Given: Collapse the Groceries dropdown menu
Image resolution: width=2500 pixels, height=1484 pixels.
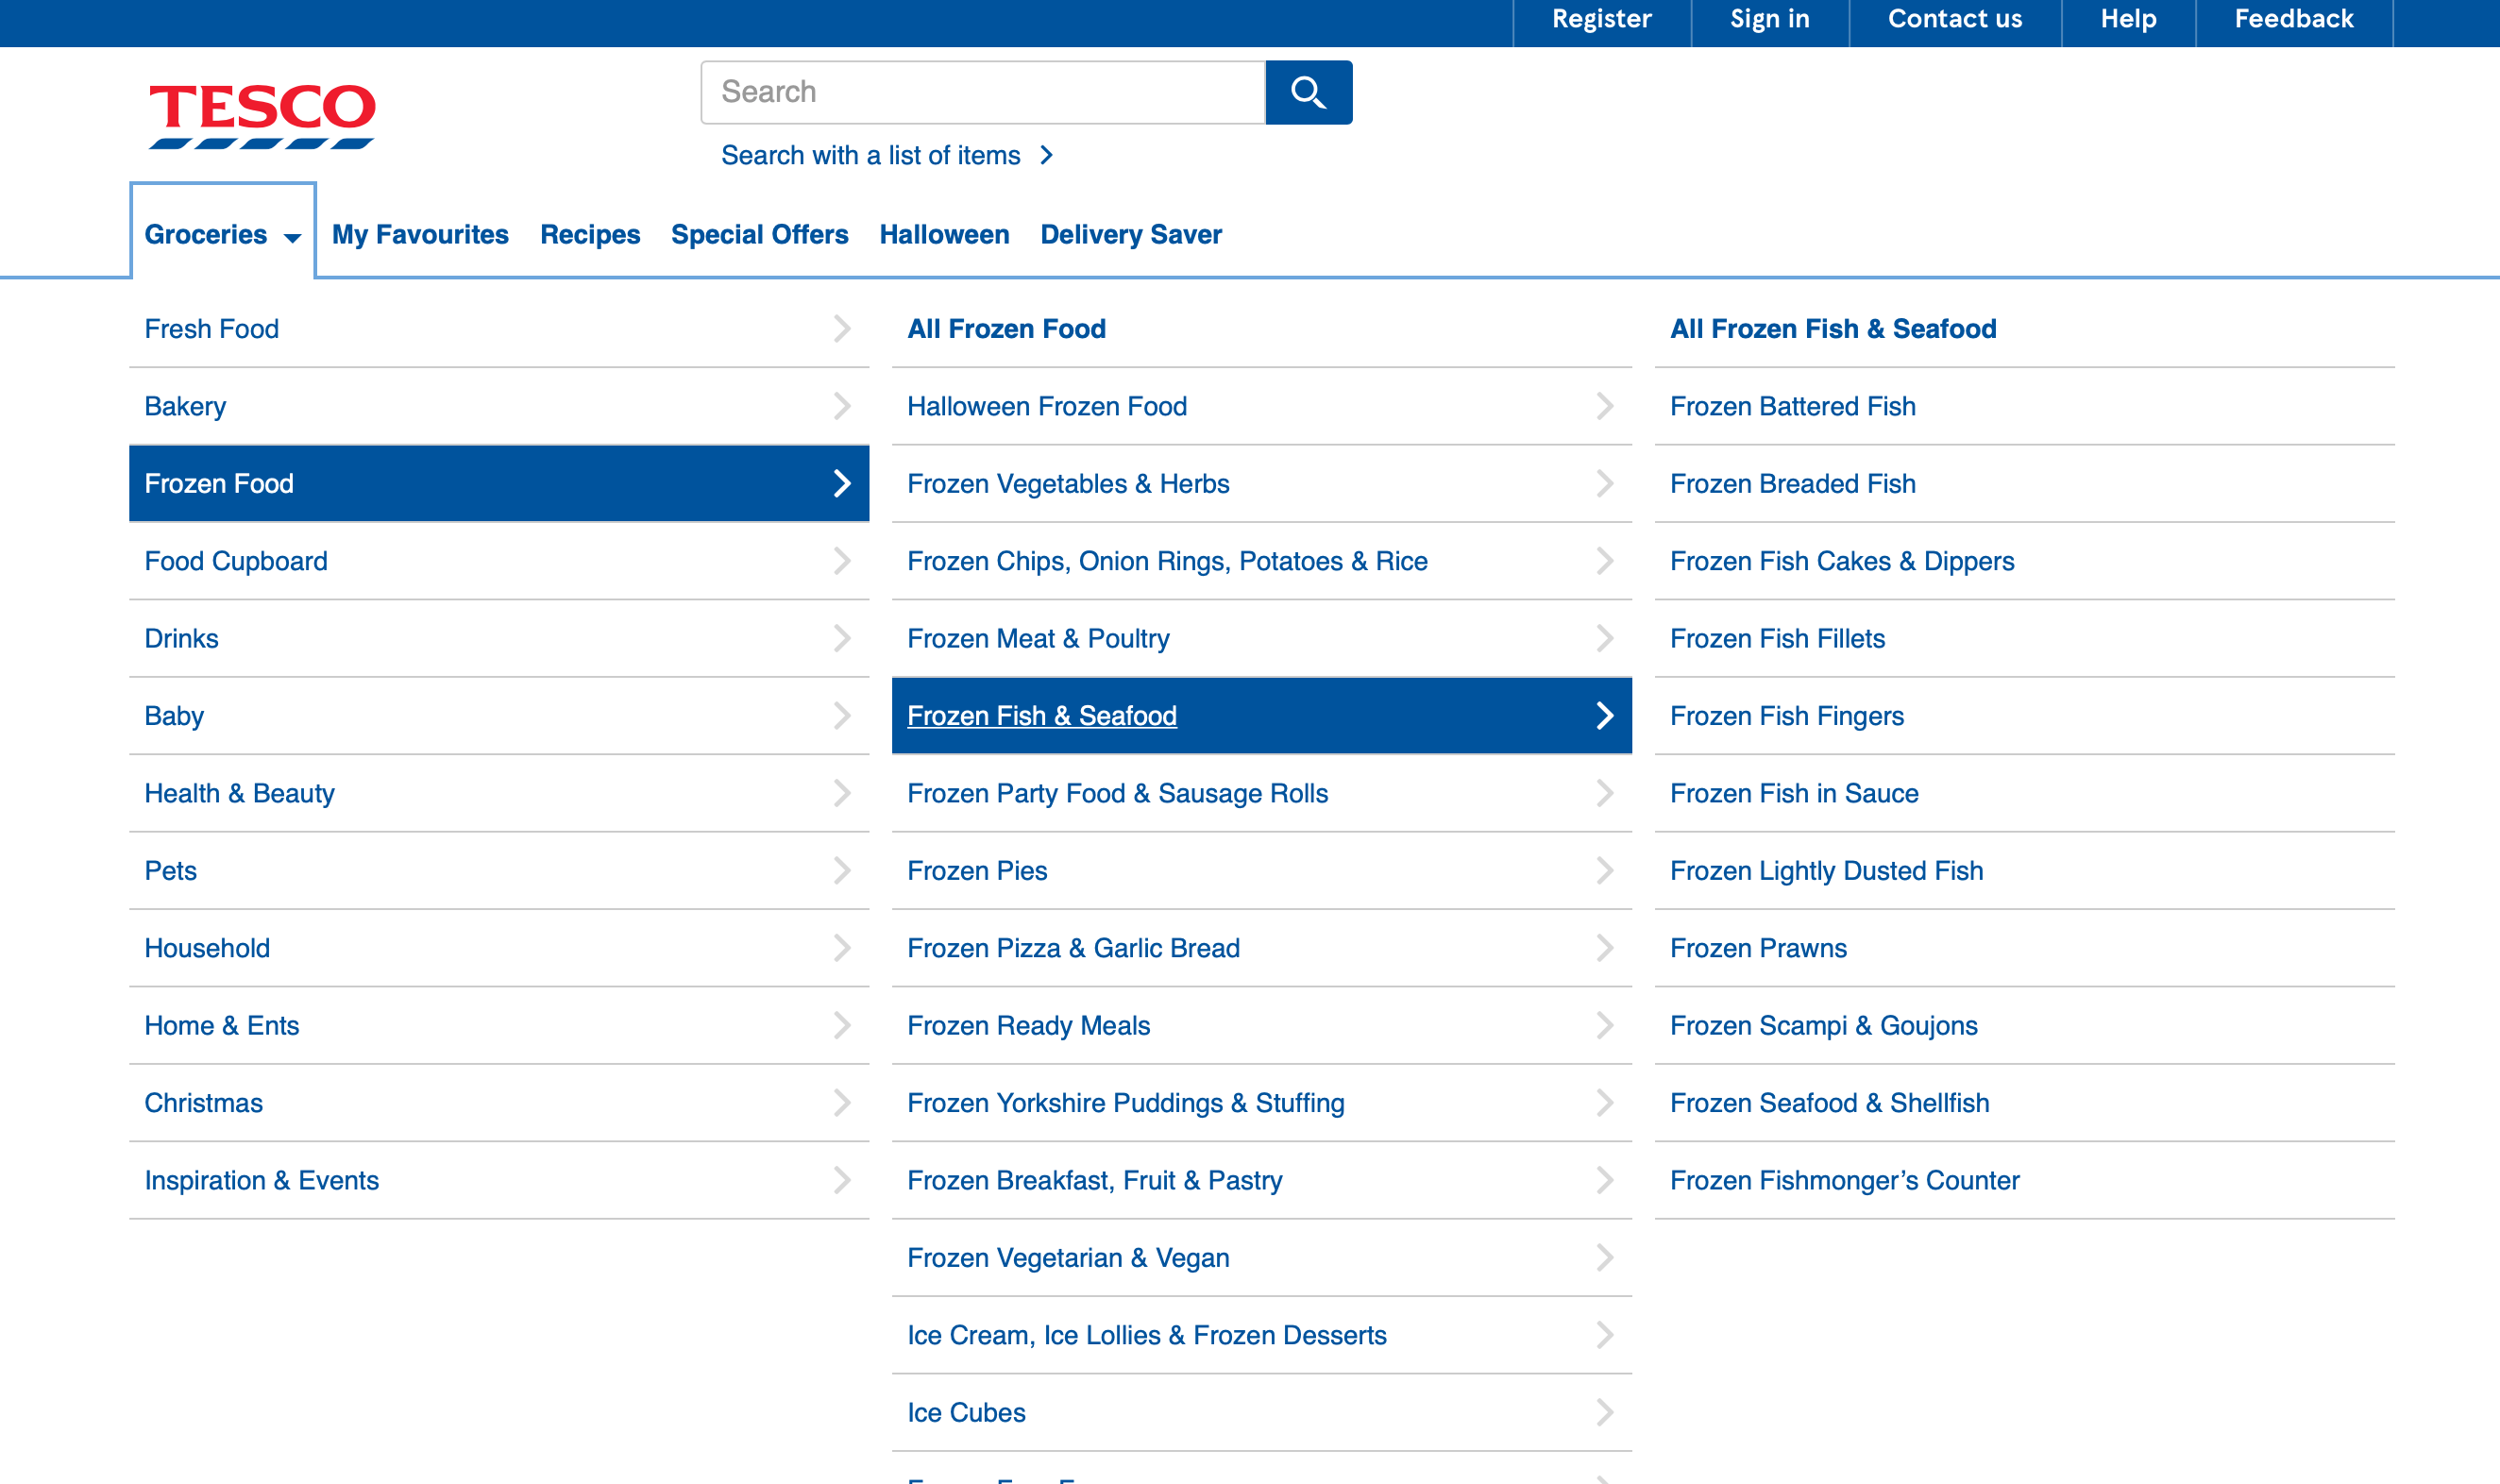Looking at the screenshot, I should [223, 234].
